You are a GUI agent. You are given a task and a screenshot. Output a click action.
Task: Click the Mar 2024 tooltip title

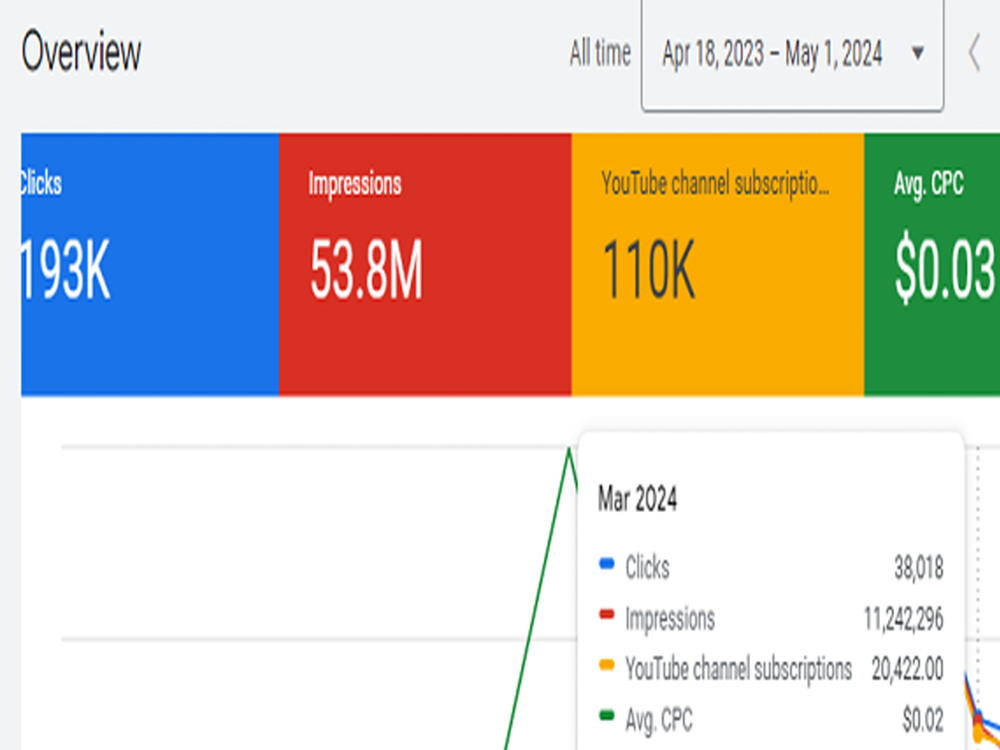point(637,499)
